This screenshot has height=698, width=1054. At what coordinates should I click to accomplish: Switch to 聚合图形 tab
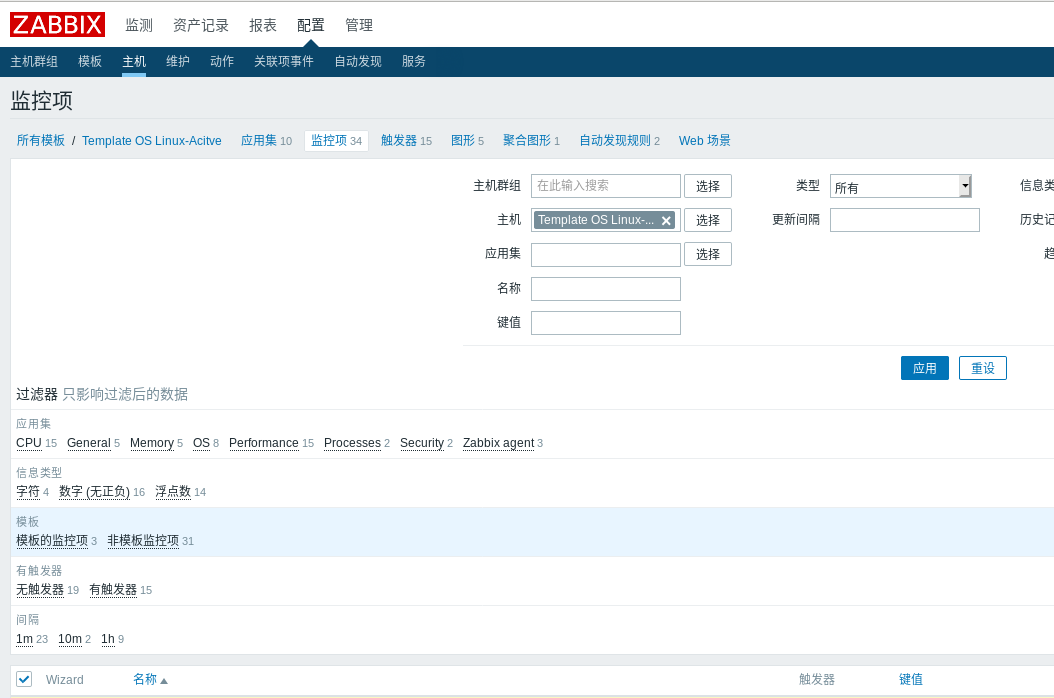[527, 141]
